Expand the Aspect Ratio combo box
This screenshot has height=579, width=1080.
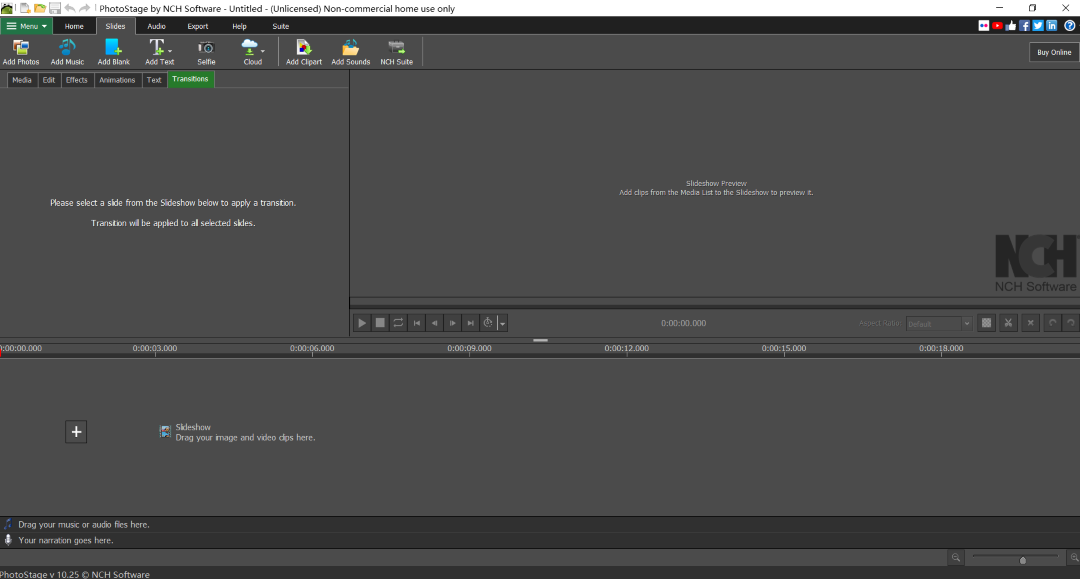966,323
